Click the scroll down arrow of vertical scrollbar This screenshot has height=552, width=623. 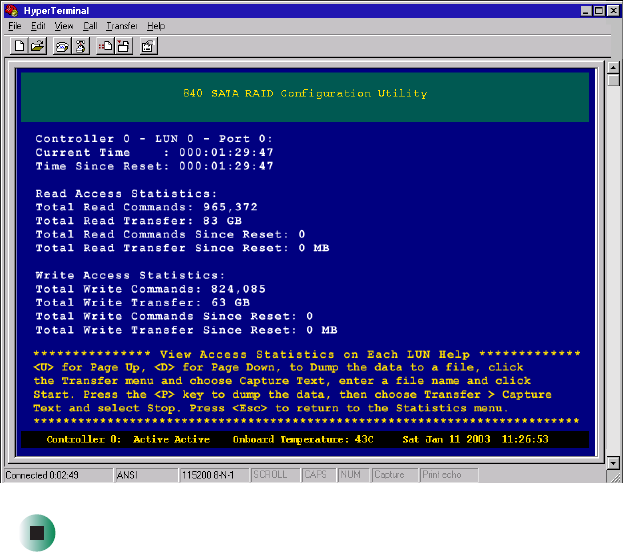point(613,463)
